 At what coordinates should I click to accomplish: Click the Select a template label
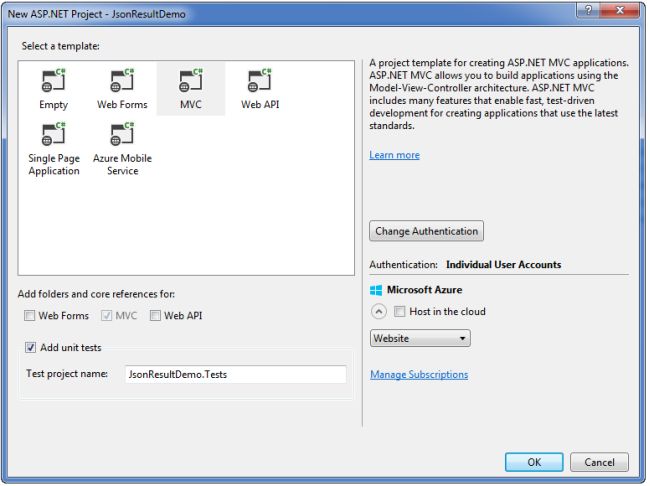tap(61, 46)
